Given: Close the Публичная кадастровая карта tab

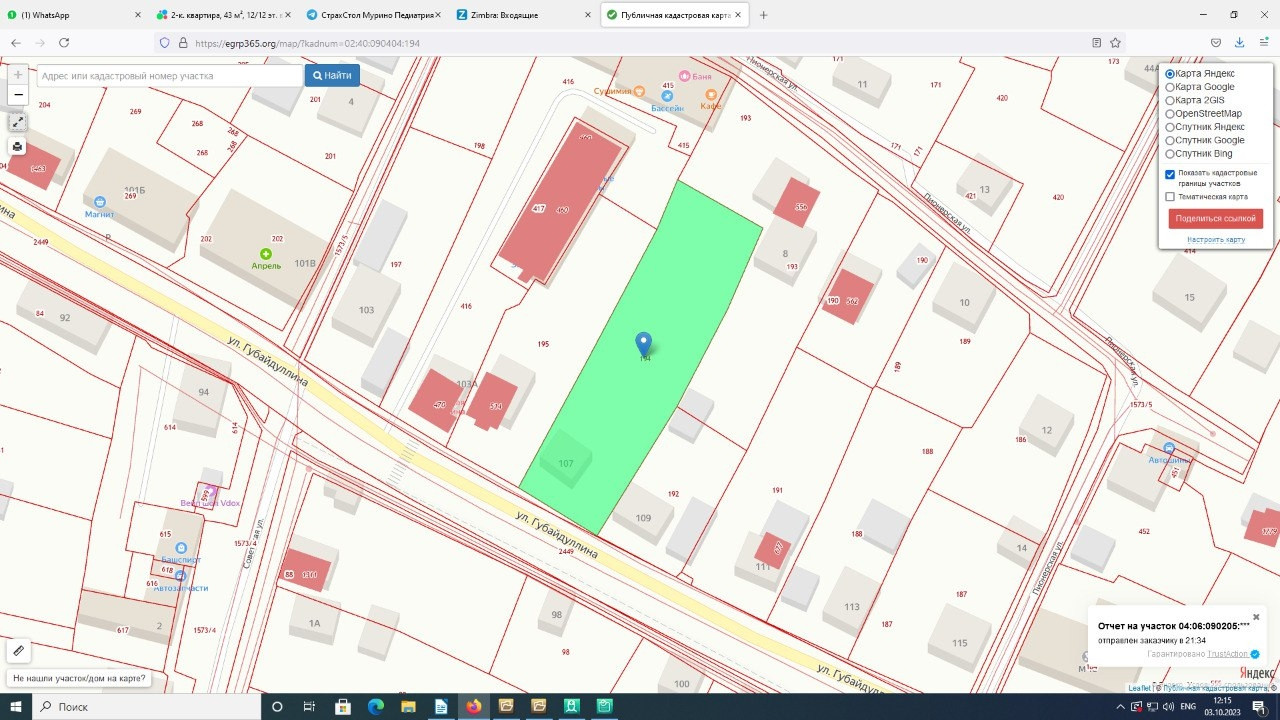Looking at the screenshot, I should 737,15.
